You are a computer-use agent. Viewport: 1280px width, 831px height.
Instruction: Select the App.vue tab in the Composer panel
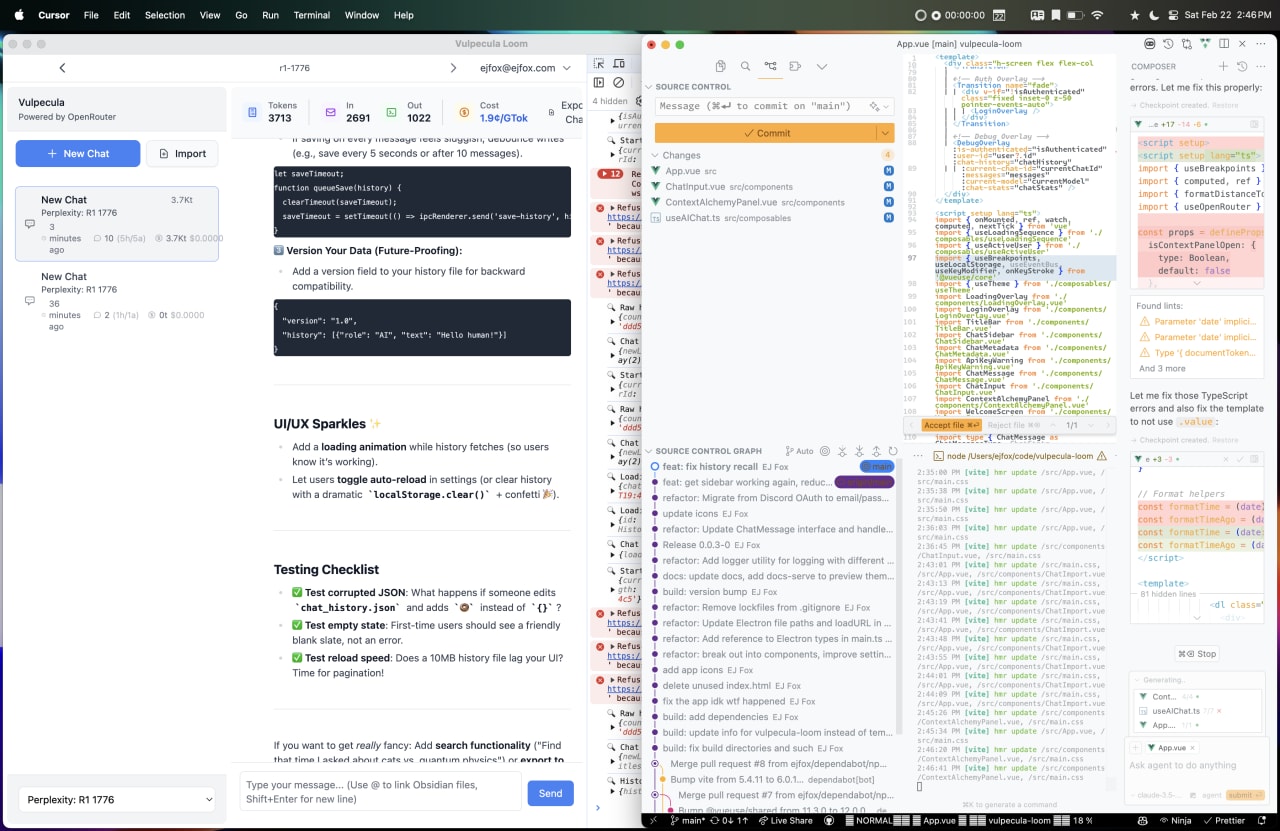coord(1166,746)
